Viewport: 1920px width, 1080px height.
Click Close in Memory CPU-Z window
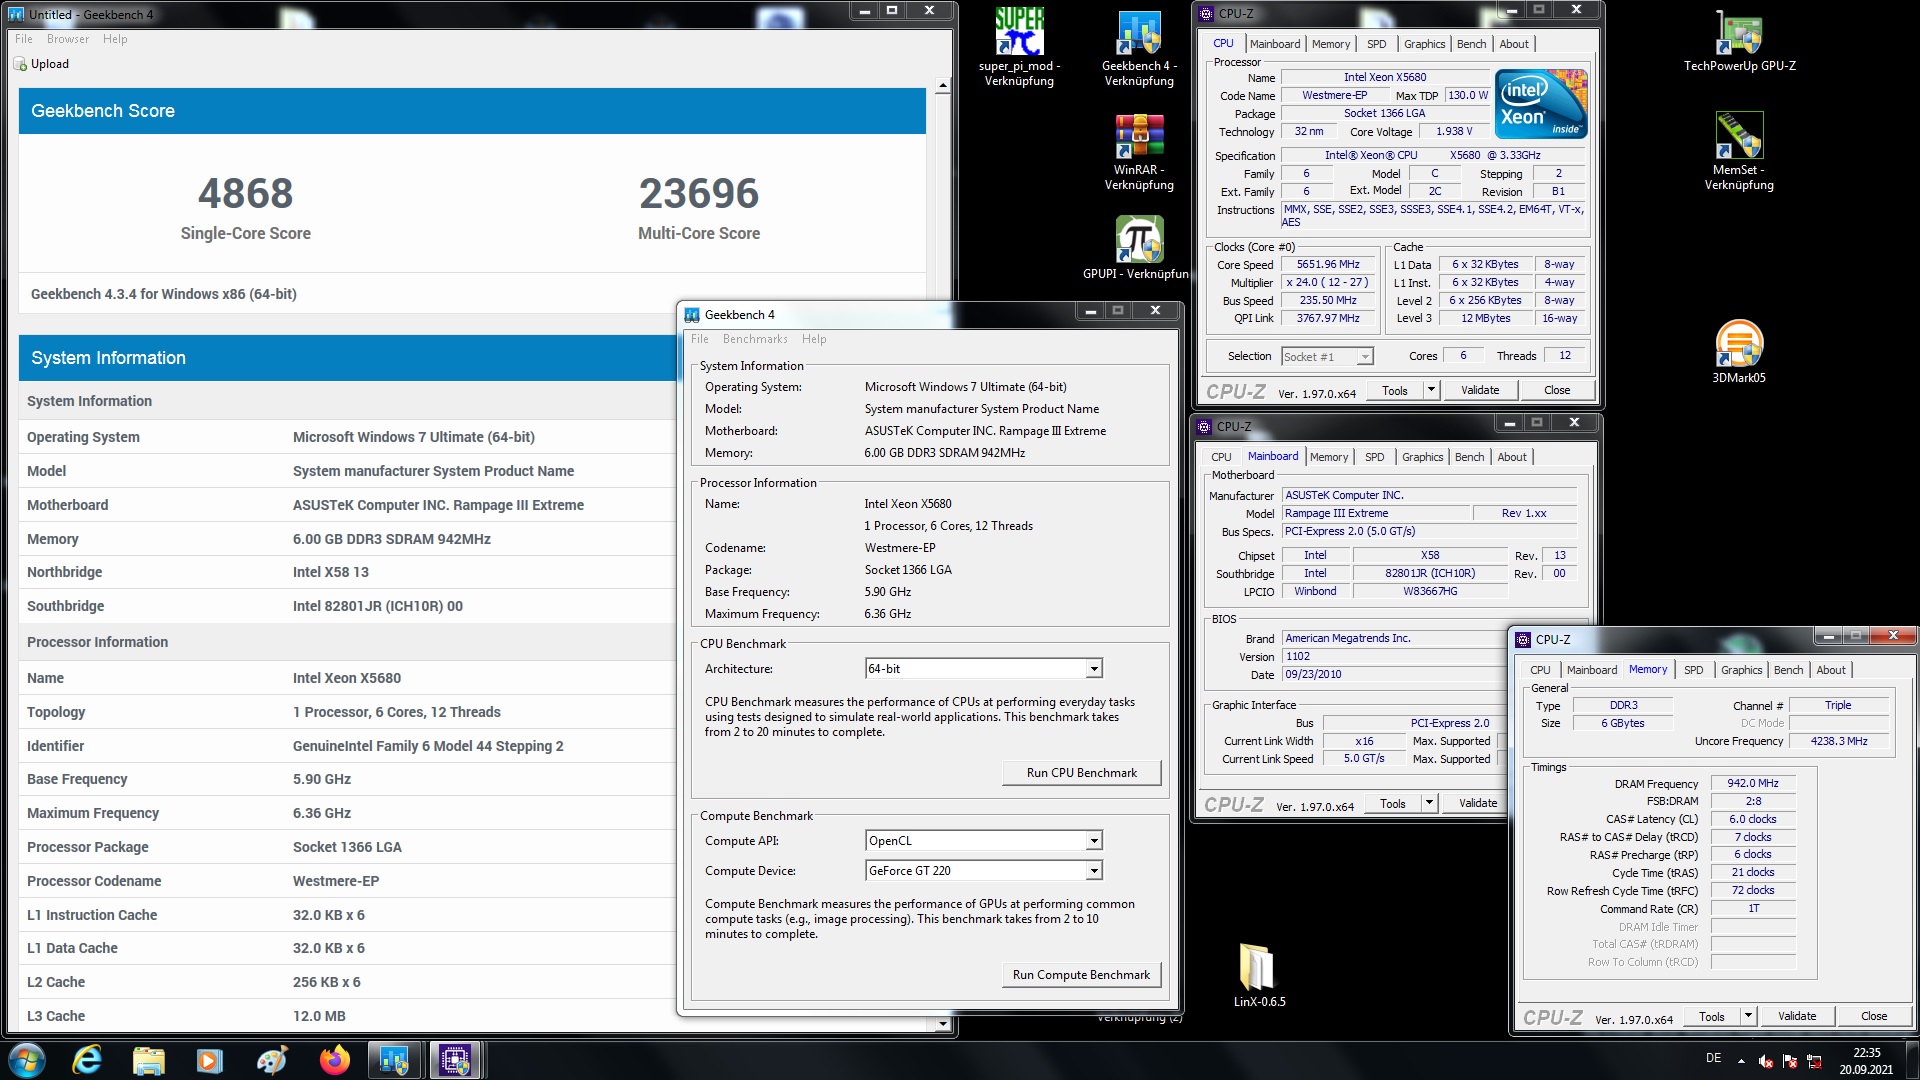click(x=1873, y=1016)
